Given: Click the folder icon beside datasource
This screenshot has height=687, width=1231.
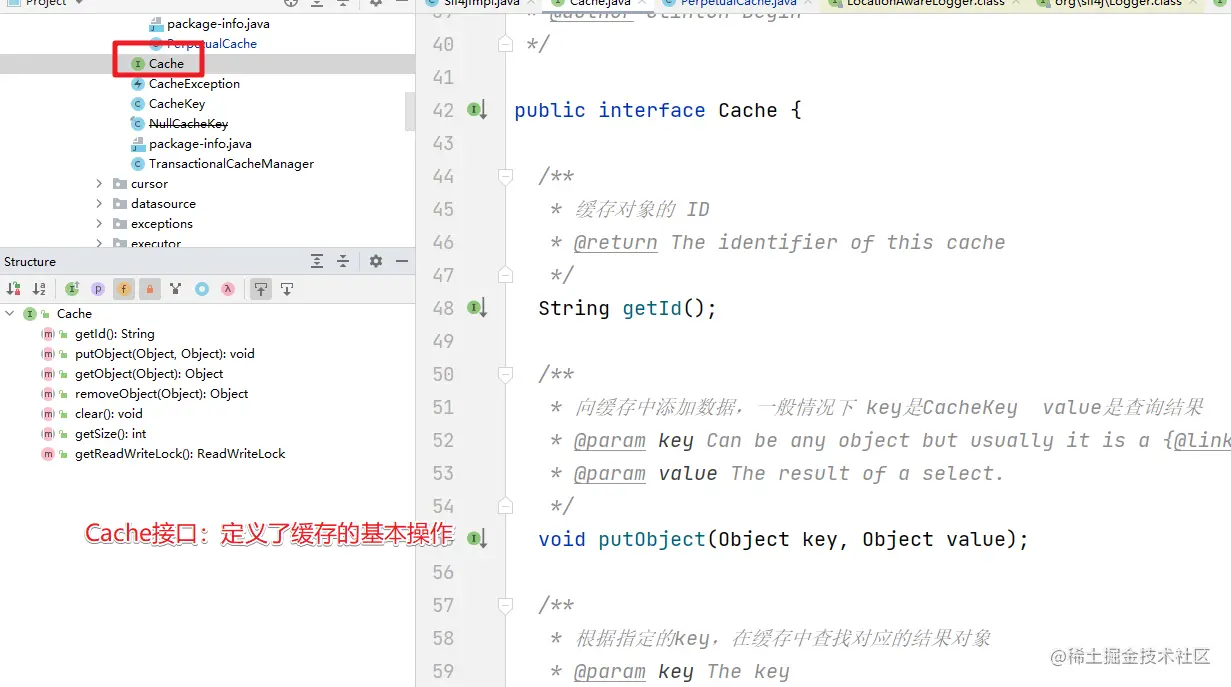Looking at the screenshot, I should click(120, 204).
